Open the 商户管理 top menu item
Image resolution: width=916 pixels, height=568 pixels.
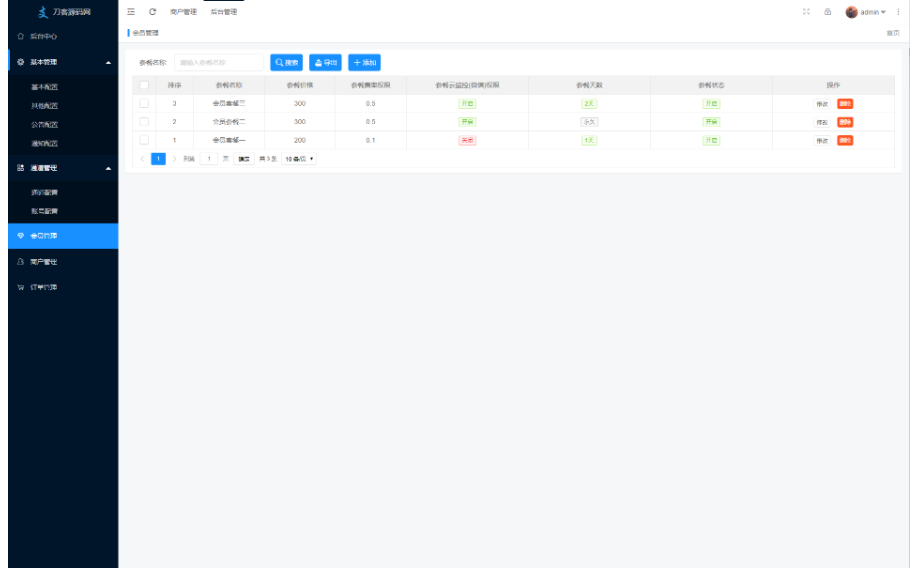[183, 12]
